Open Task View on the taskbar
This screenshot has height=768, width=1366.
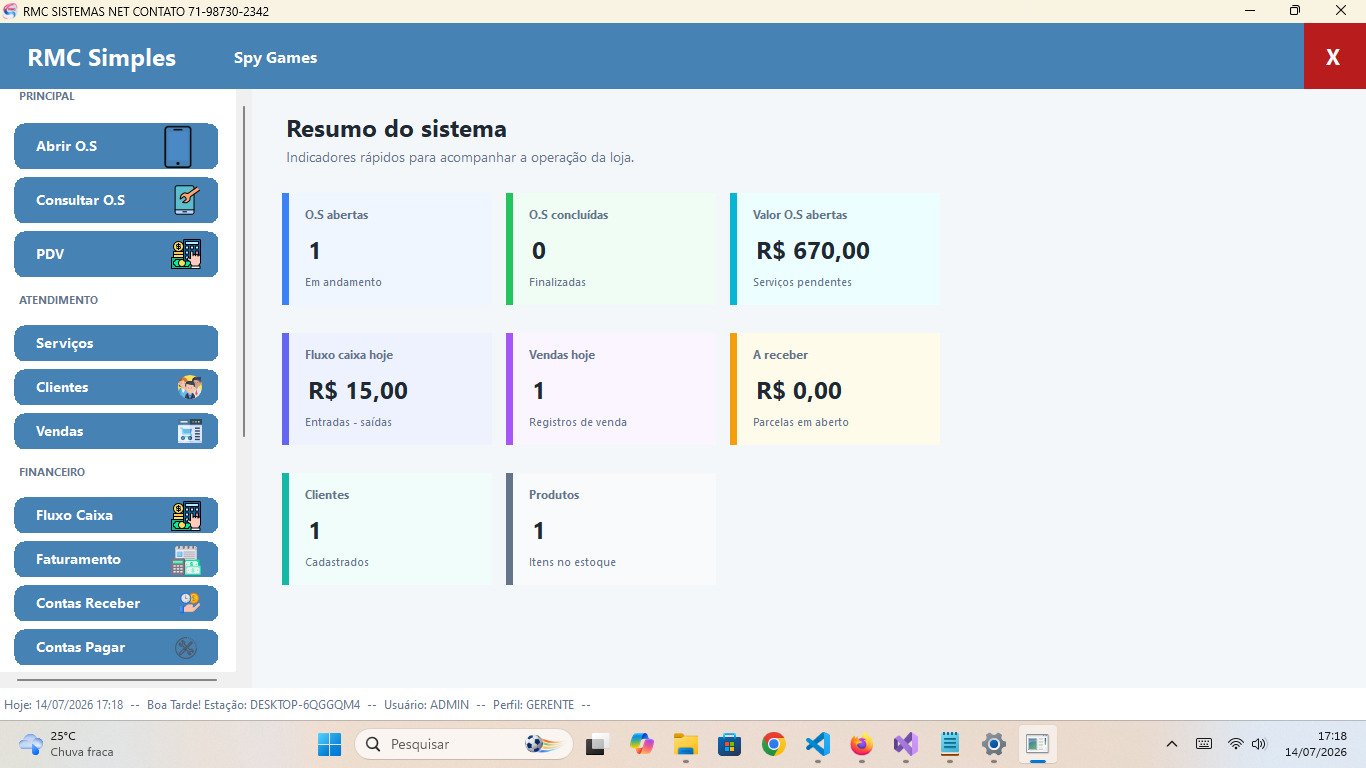point(597,744)
